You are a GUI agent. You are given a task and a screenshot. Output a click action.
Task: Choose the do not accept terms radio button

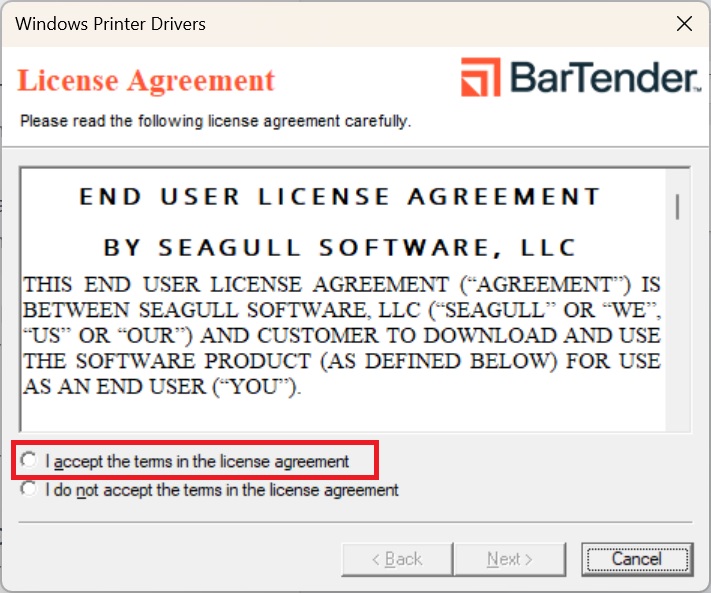point(29,489)
